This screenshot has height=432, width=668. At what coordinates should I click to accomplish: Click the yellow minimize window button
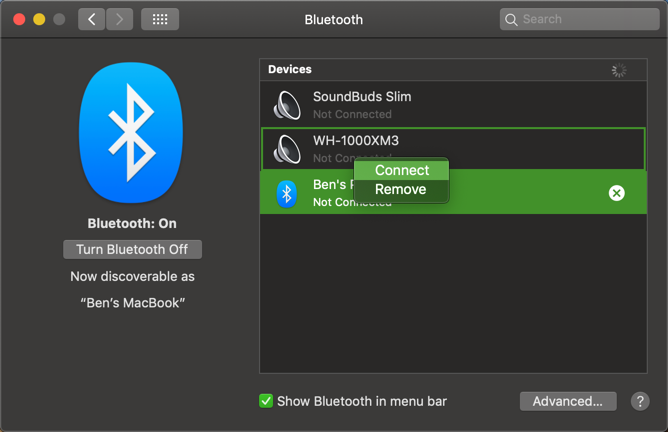[x=39, y=19]
